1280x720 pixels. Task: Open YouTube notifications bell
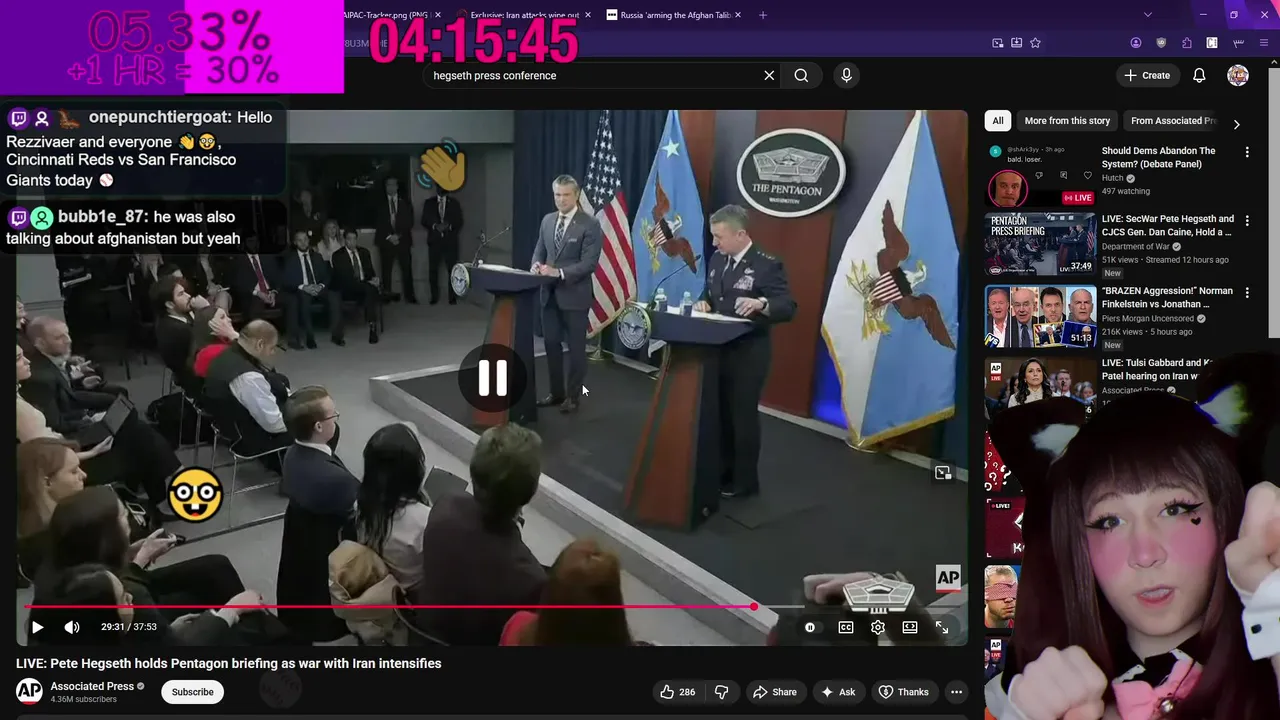coord(1199,75)
